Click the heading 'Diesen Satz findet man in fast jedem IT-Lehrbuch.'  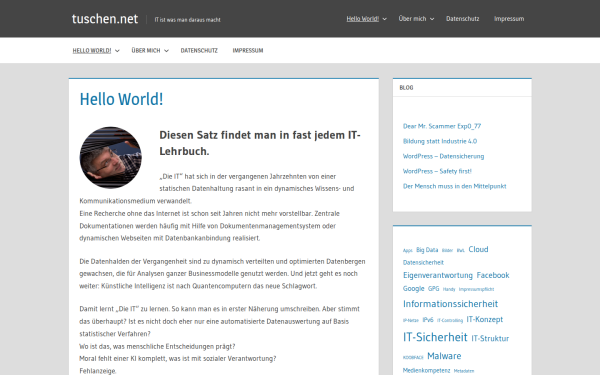point(260,143)
